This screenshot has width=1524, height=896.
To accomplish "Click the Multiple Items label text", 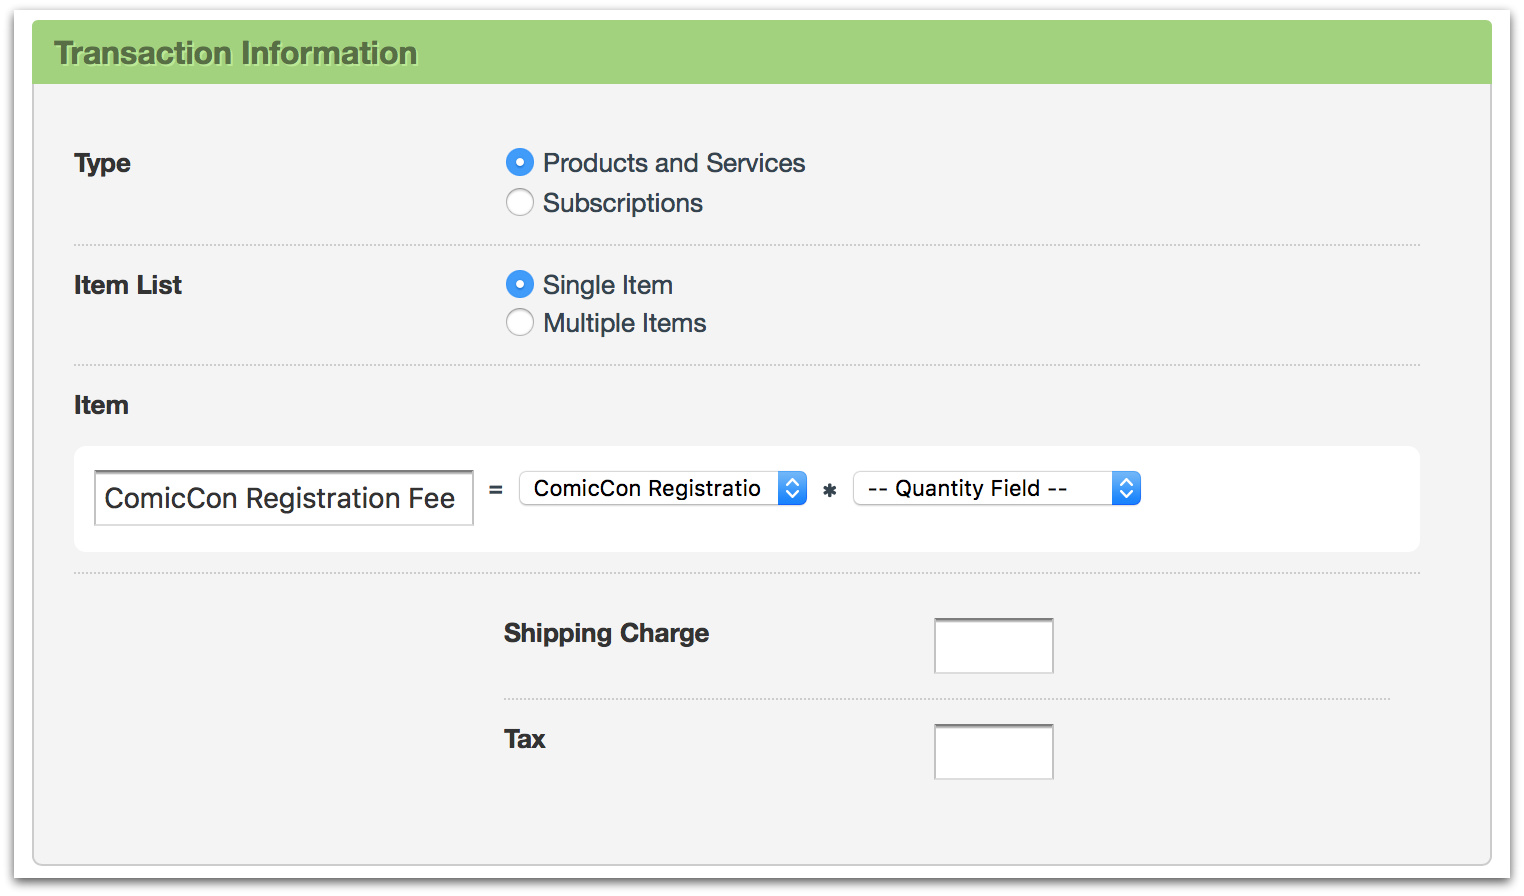I will pos(624,323).
